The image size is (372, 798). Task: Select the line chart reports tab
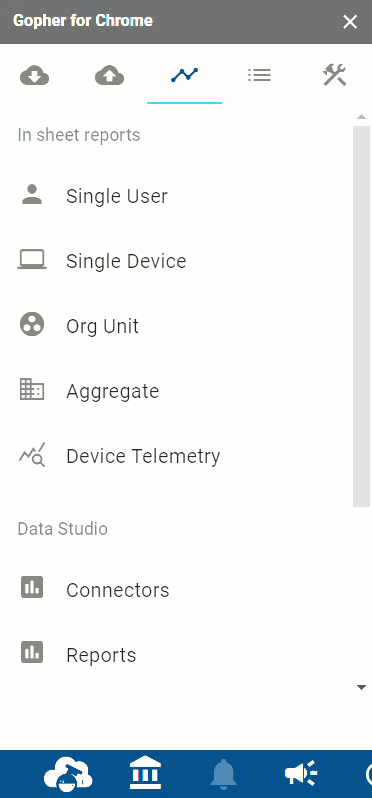[184, 76]
